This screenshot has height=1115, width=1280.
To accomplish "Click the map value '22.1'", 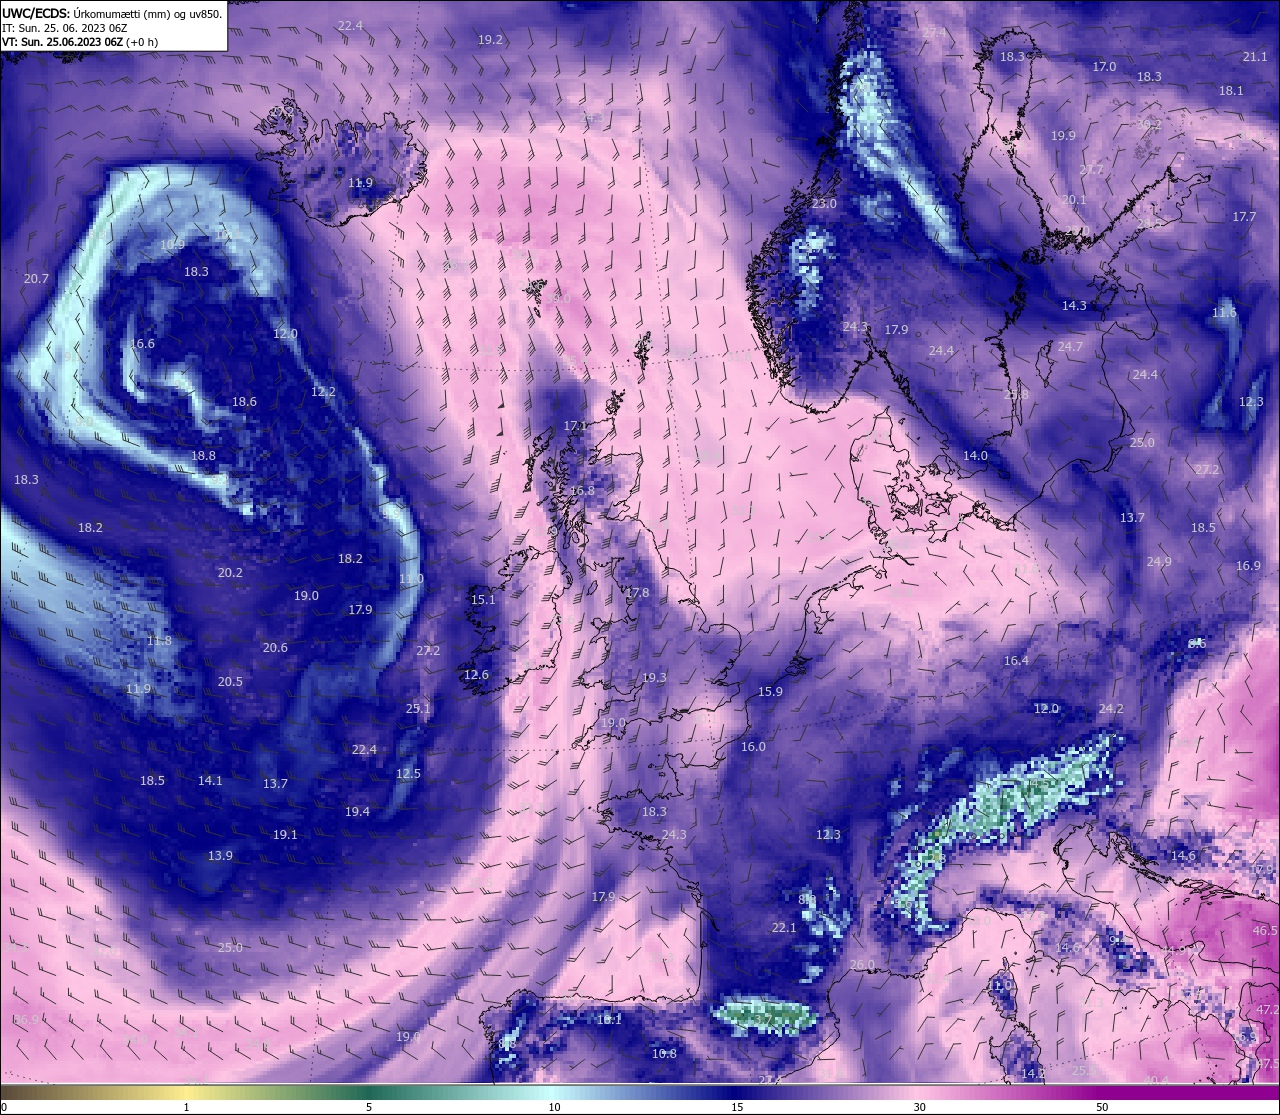I will (x=784, y=928).
